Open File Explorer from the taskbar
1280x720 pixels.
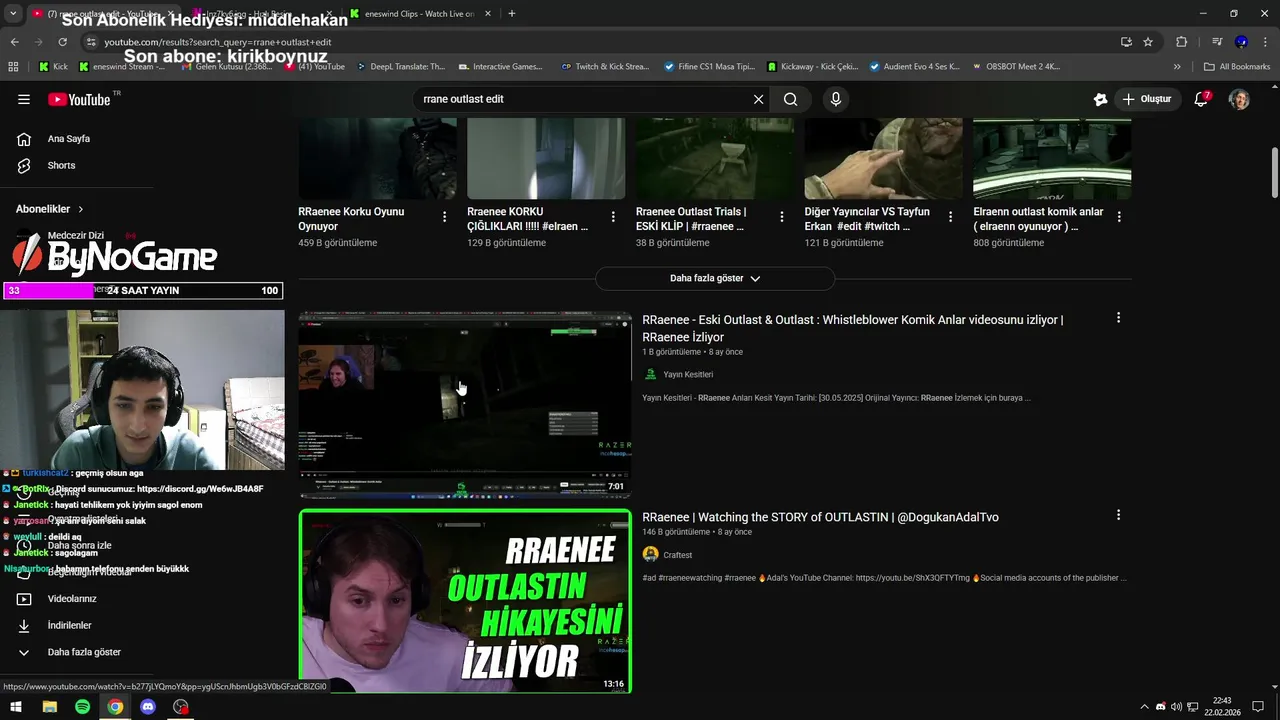49,707
